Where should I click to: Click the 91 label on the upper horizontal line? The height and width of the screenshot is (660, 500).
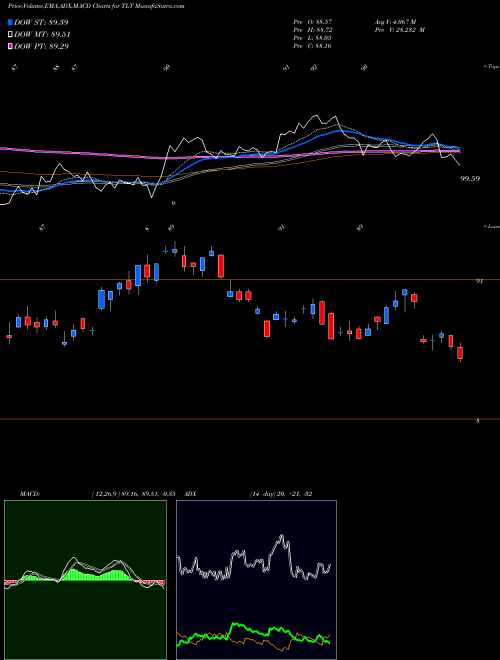coord(479,282)
